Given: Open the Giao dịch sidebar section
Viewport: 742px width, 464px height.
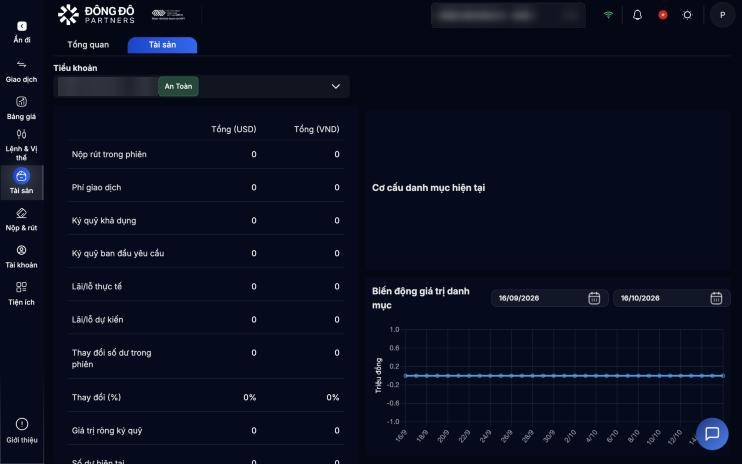Looking at the screenshot, I should [21, 71].
